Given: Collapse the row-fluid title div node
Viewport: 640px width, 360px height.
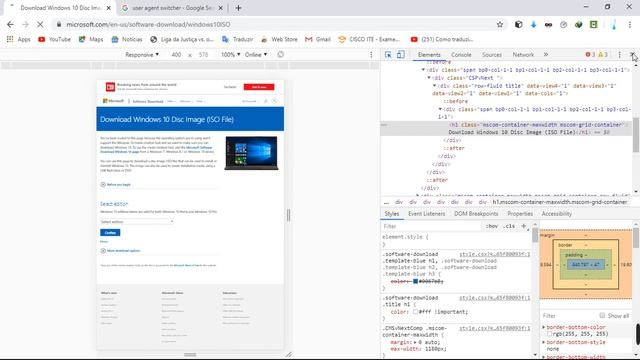Looking at the screenshot, I should 435,86.
